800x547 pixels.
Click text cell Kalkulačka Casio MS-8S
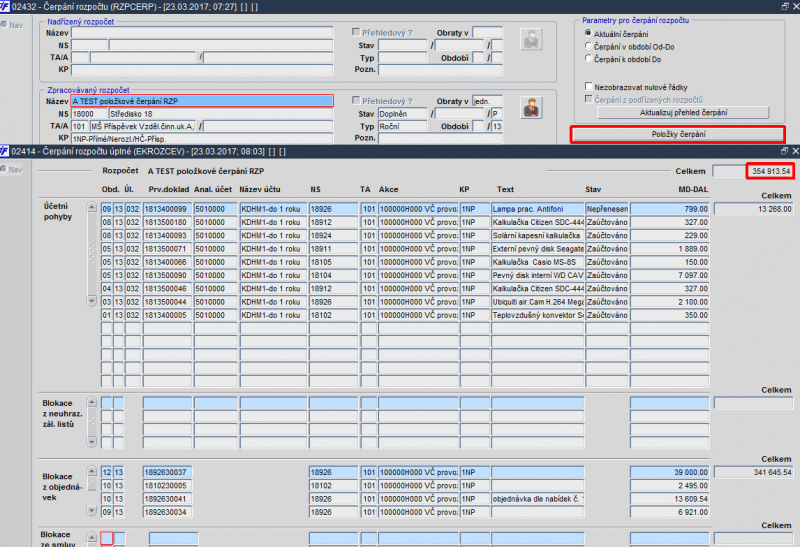(x=538, y=262)
